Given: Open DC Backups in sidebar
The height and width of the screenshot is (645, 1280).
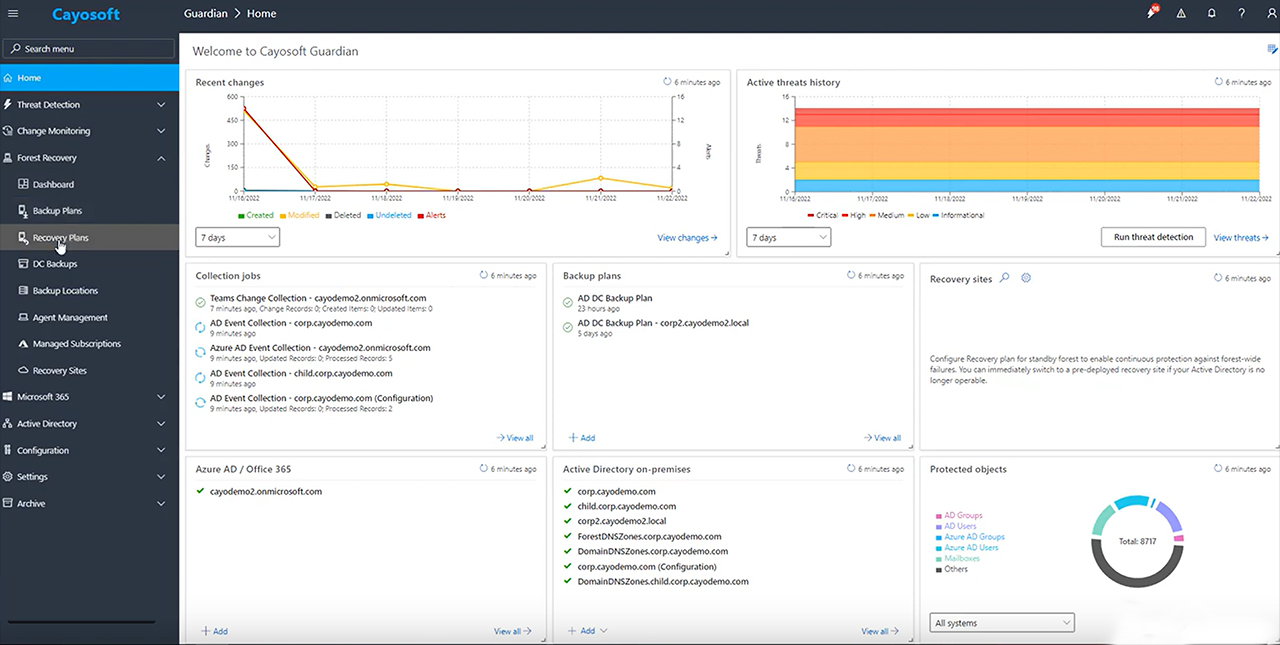Looking at the screenshot, I should click(90, 264).
